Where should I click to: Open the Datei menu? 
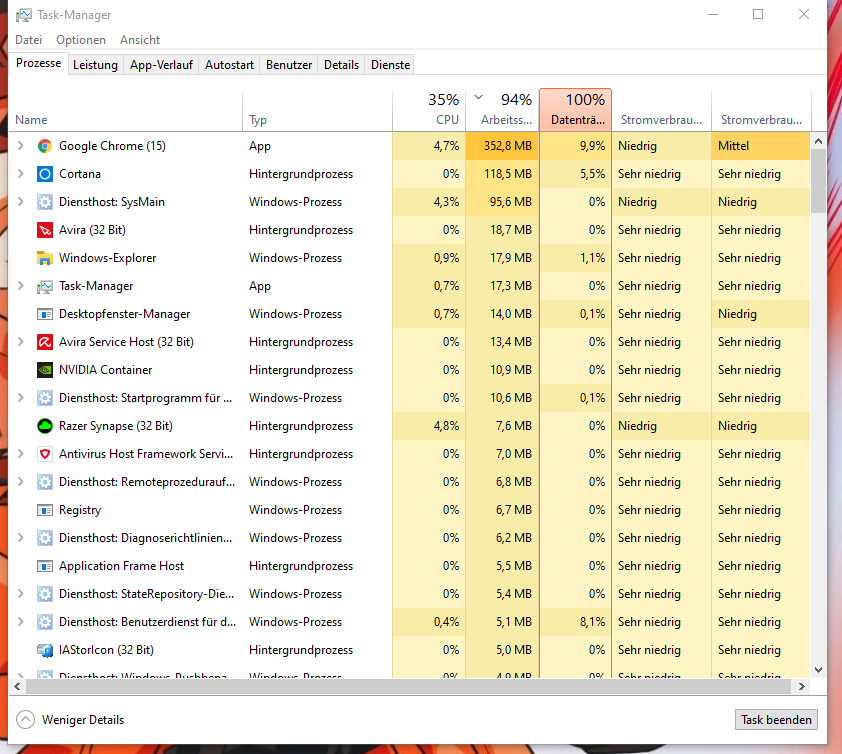coord(28,40)
